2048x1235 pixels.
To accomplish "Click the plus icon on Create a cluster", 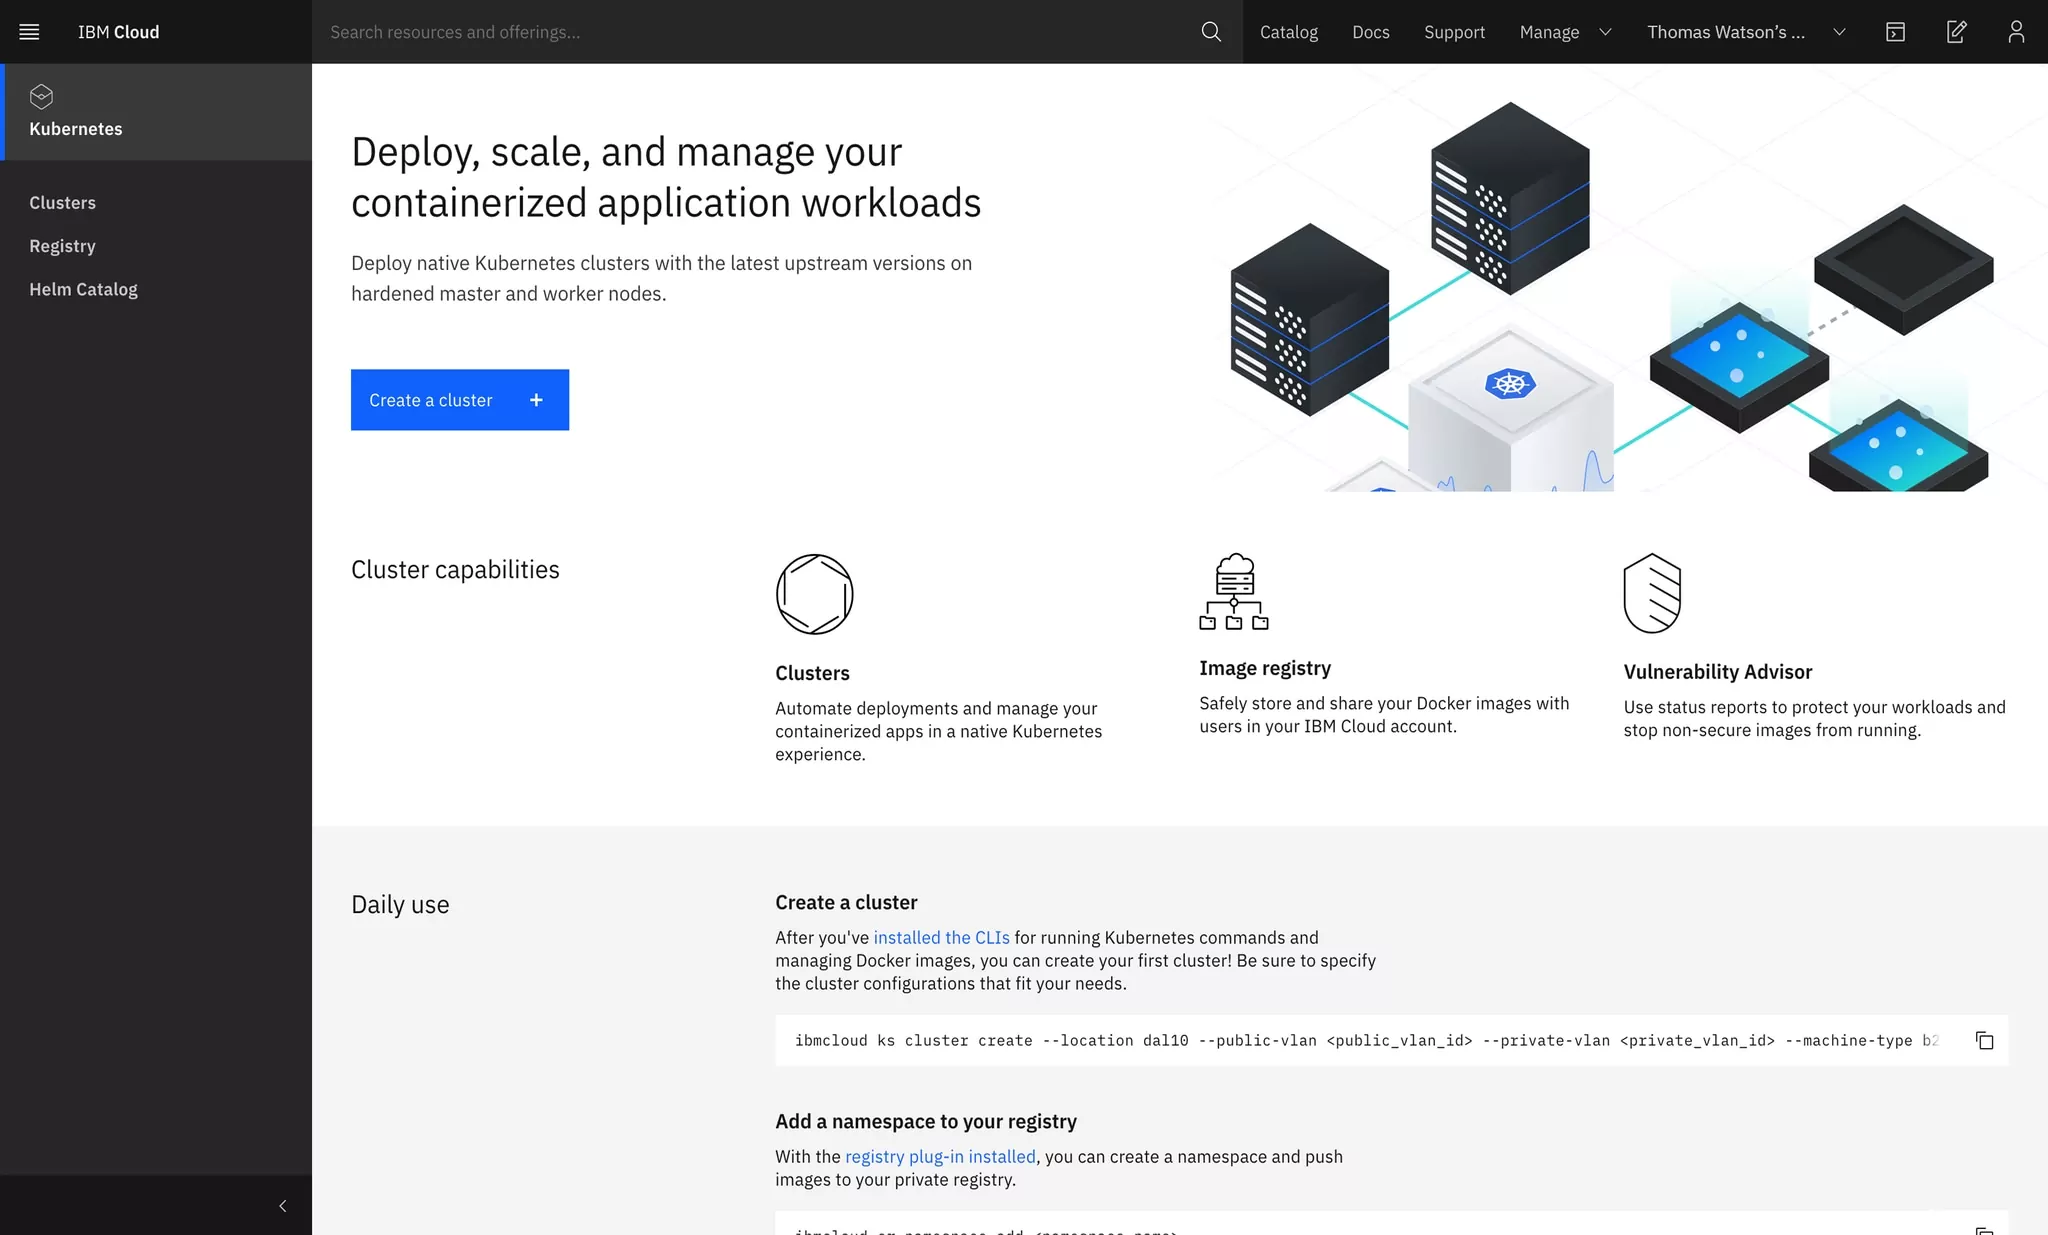I will click(x=536, y=400).
